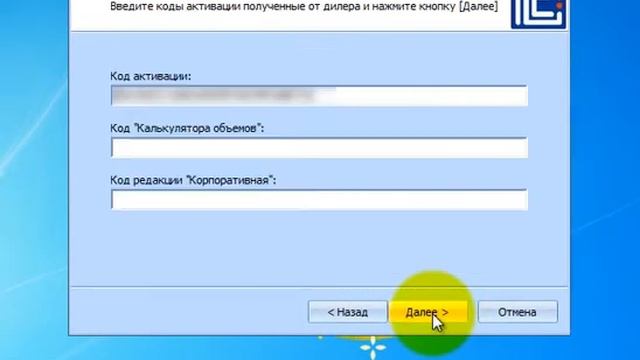This screenshot has height=360, width=640.
Task: Go back with the < Назад button
Action: pyautogui.click(x=347, y=312)
